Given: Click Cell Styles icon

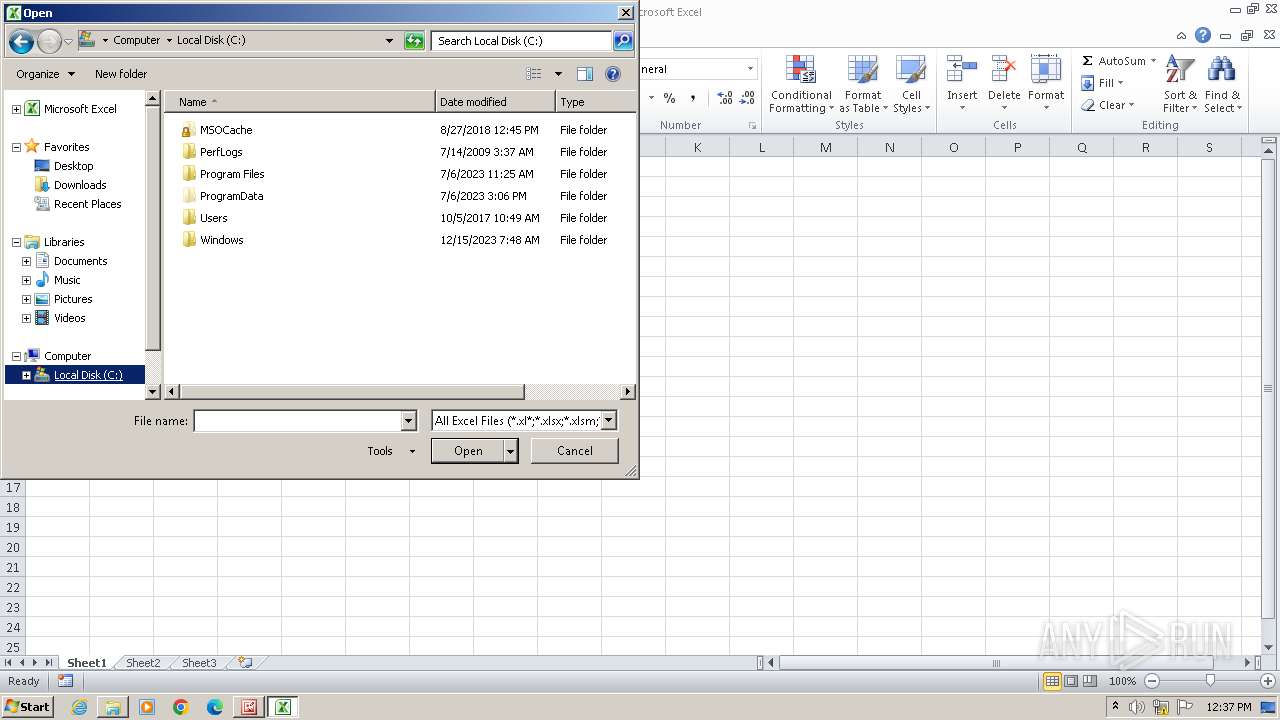Looking at the screenshot, I should (911, 84).
